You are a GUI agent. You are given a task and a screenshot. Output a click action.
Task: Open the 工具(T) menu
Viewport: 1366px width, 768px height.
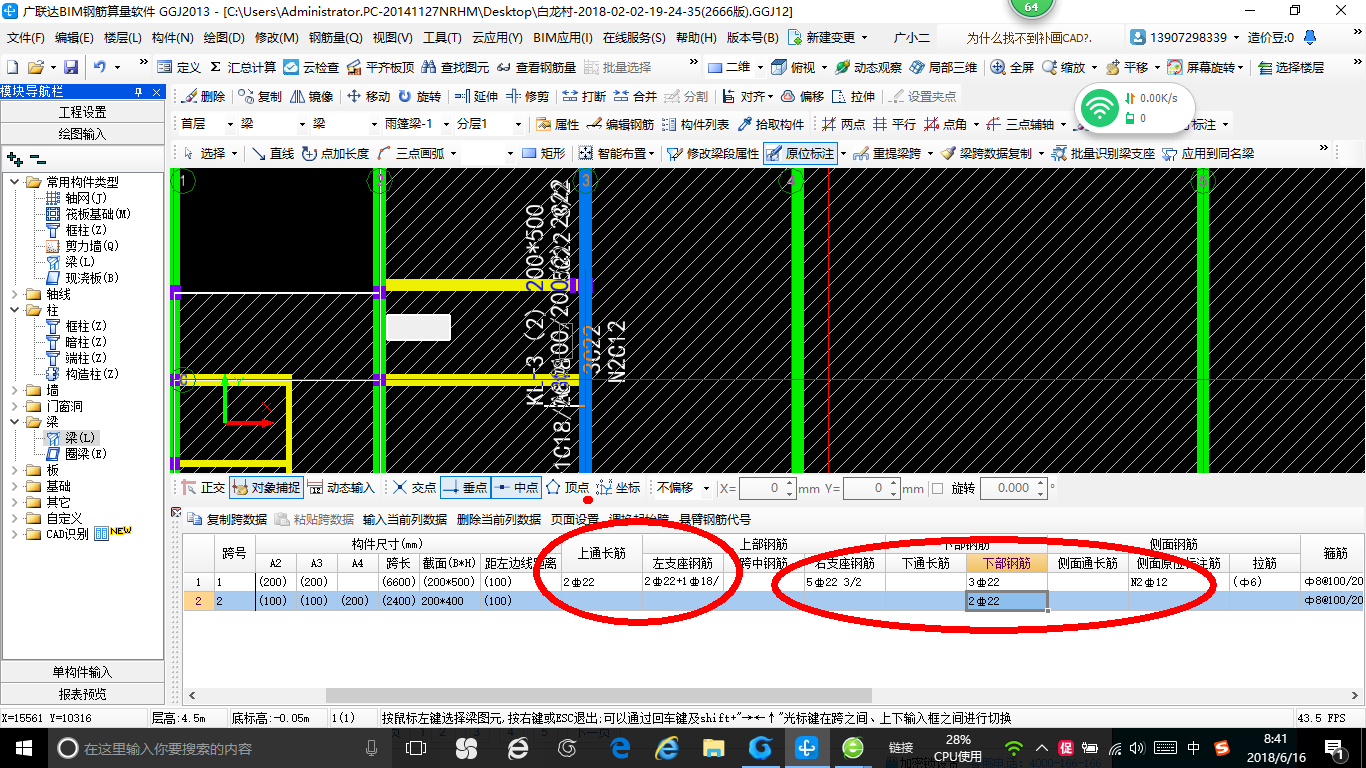tap(443, 38)
